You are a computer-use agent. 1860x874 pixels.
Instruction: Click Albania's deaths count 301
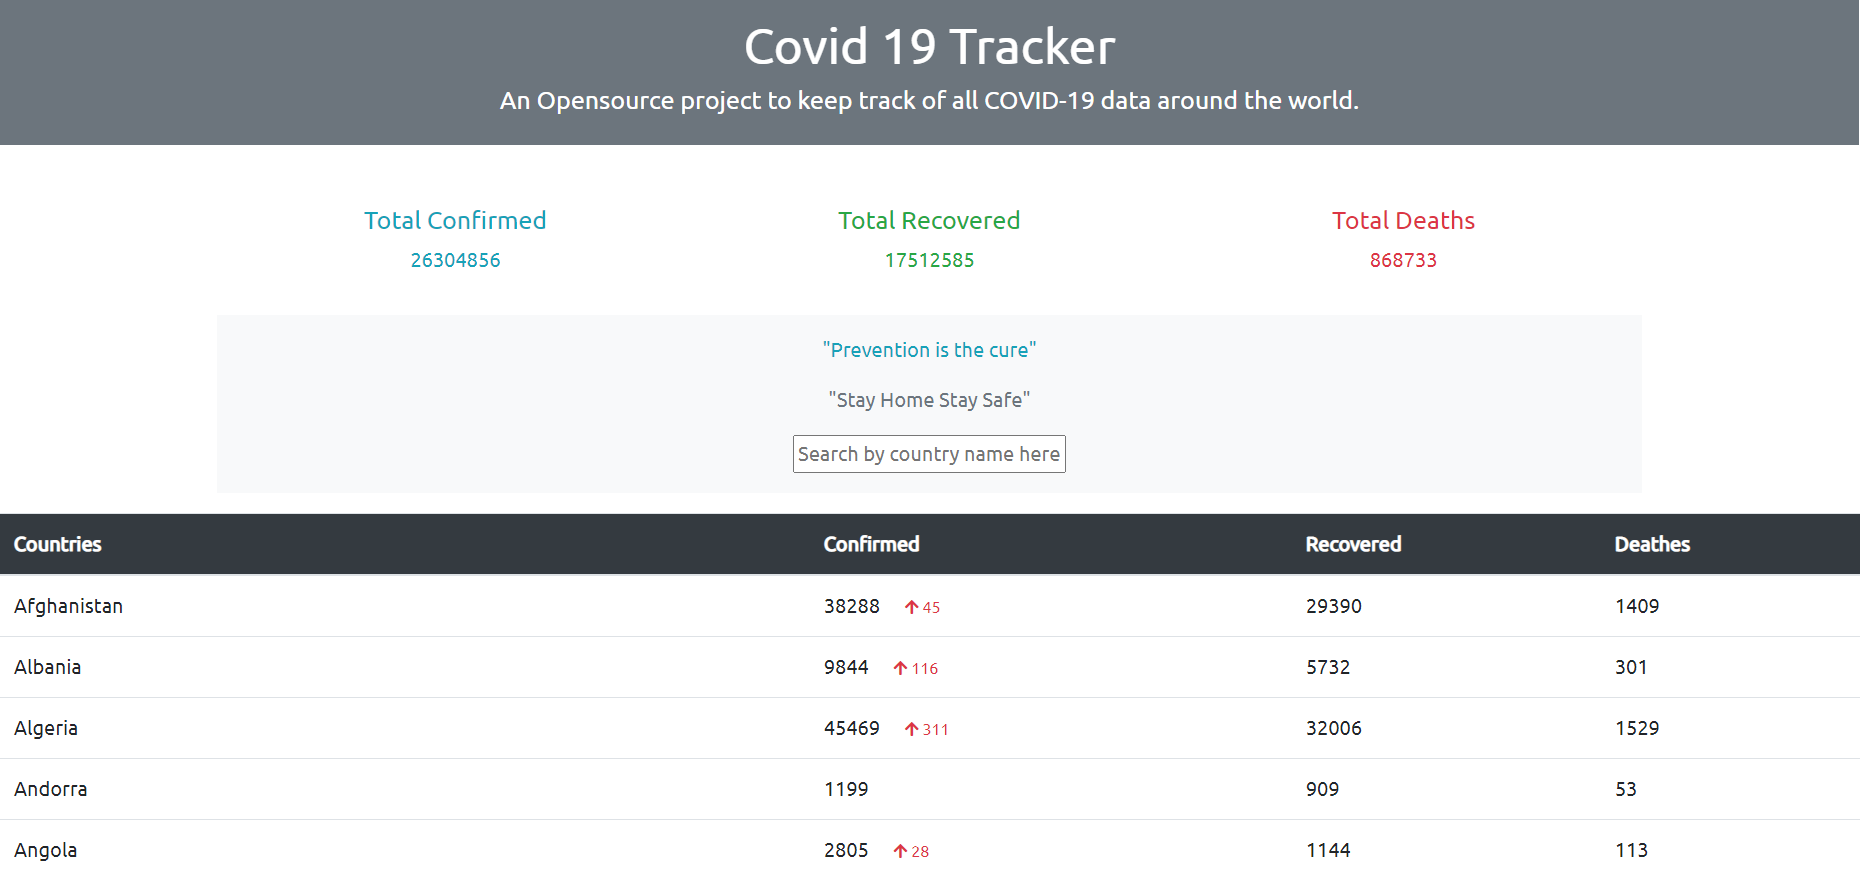[1631, 667]
